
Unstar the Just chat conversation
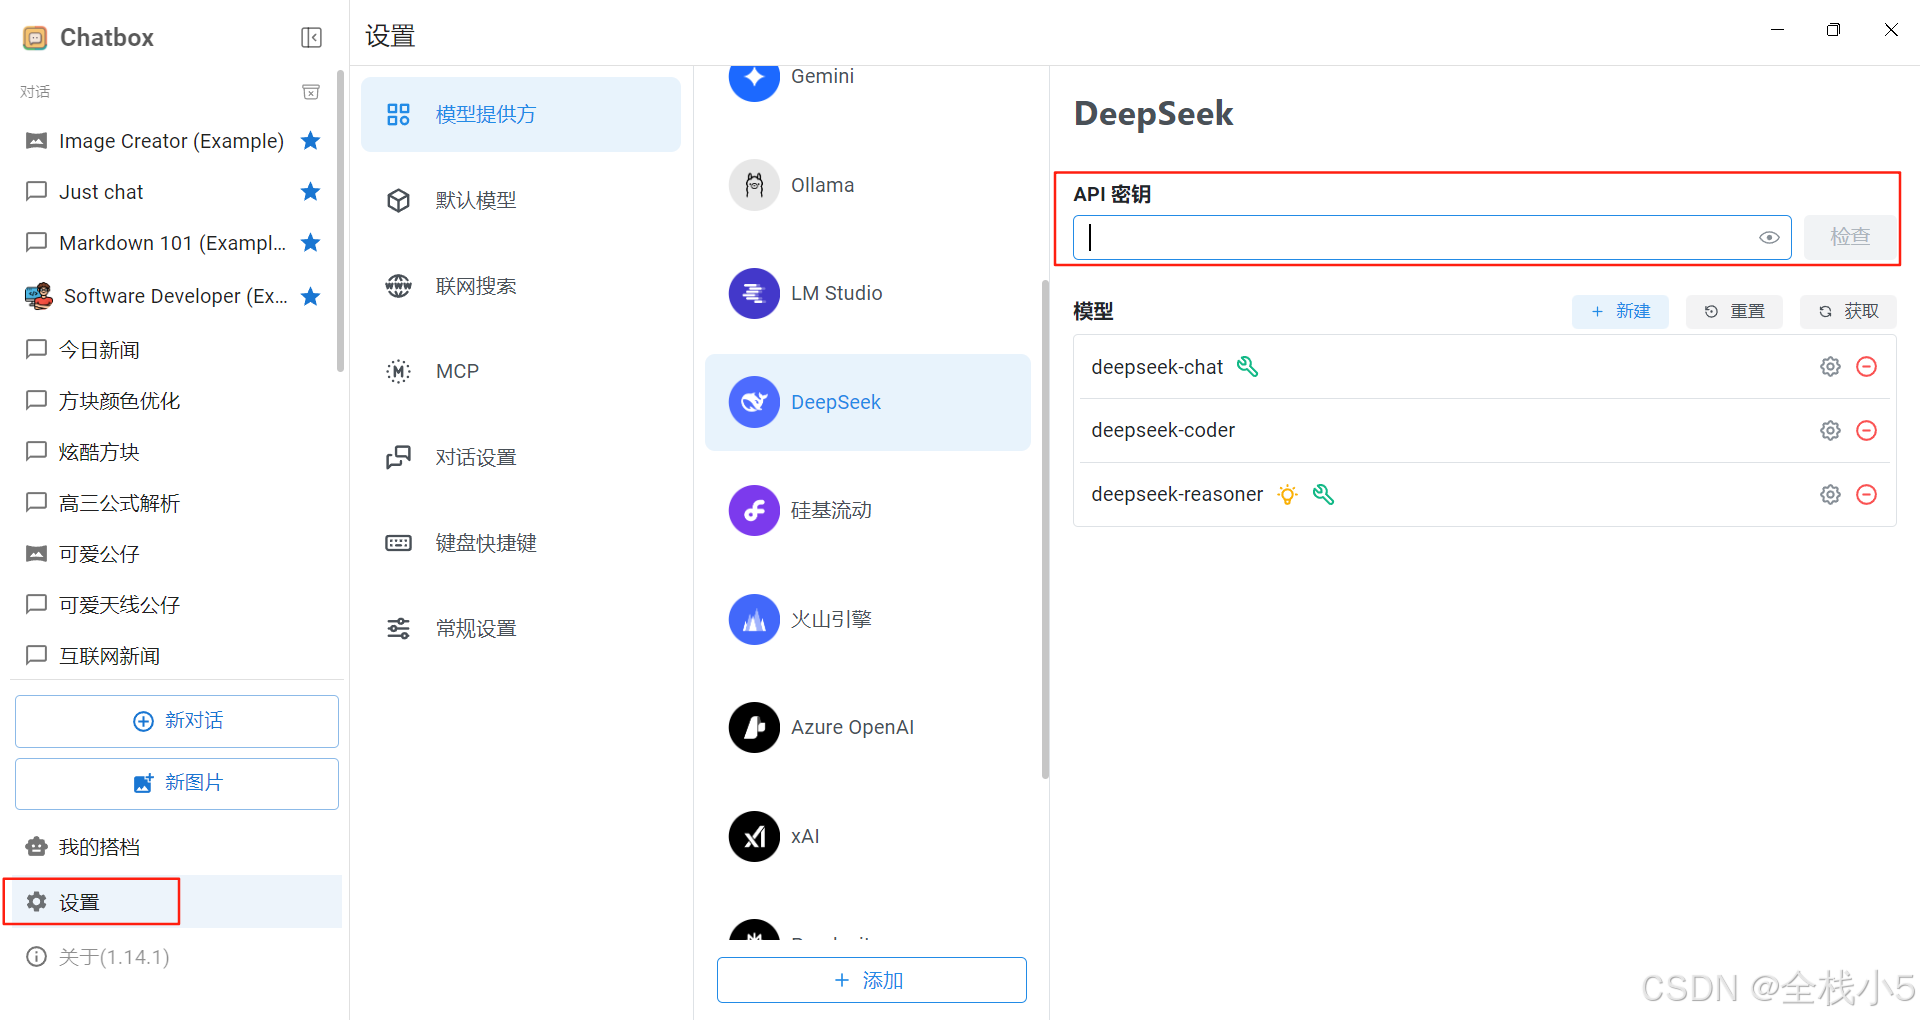311,191
